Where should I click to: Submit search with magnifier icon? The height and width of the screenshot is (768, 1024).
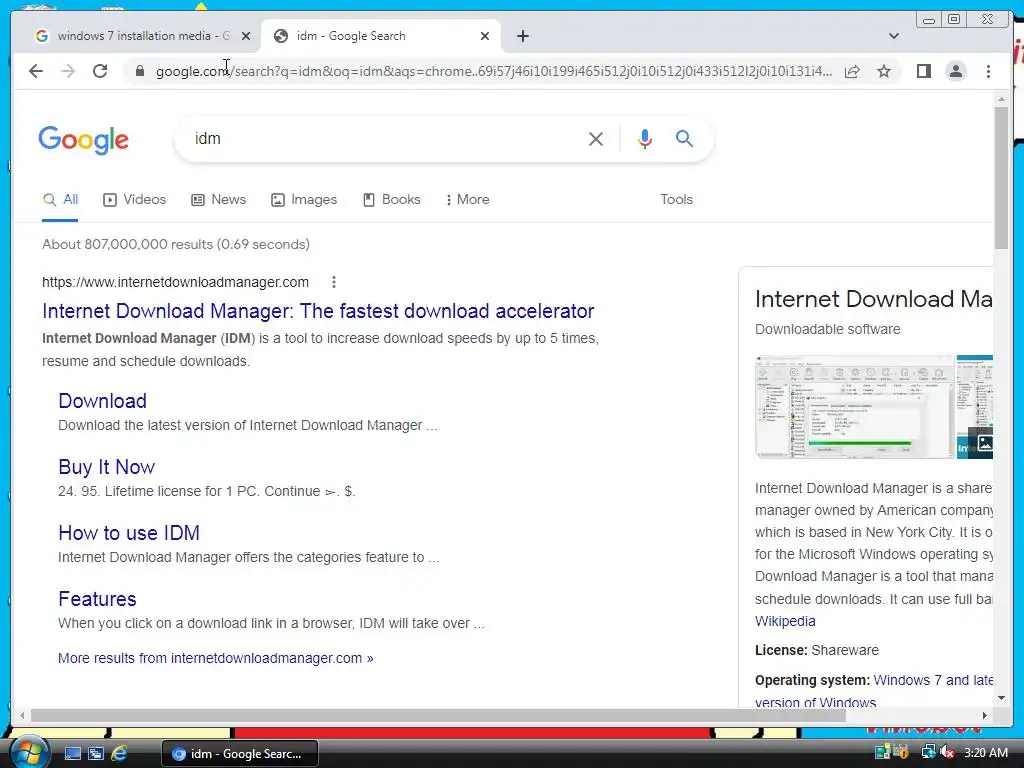tap(684, 138)
